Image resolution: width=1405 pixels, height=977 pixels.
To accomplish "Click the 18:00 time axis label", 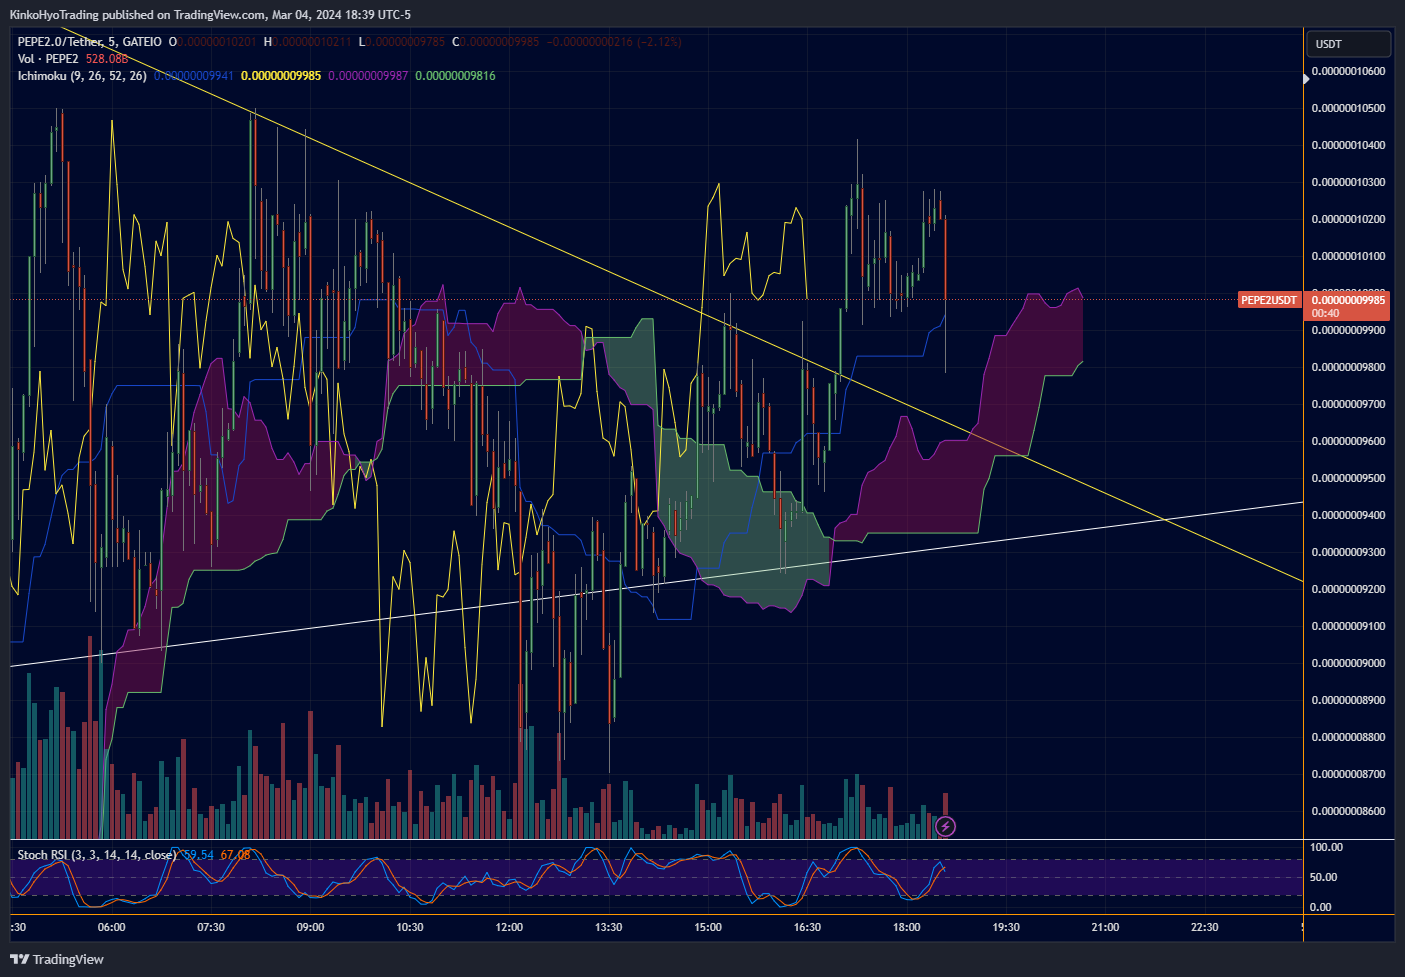I will (x=907, y=927).
